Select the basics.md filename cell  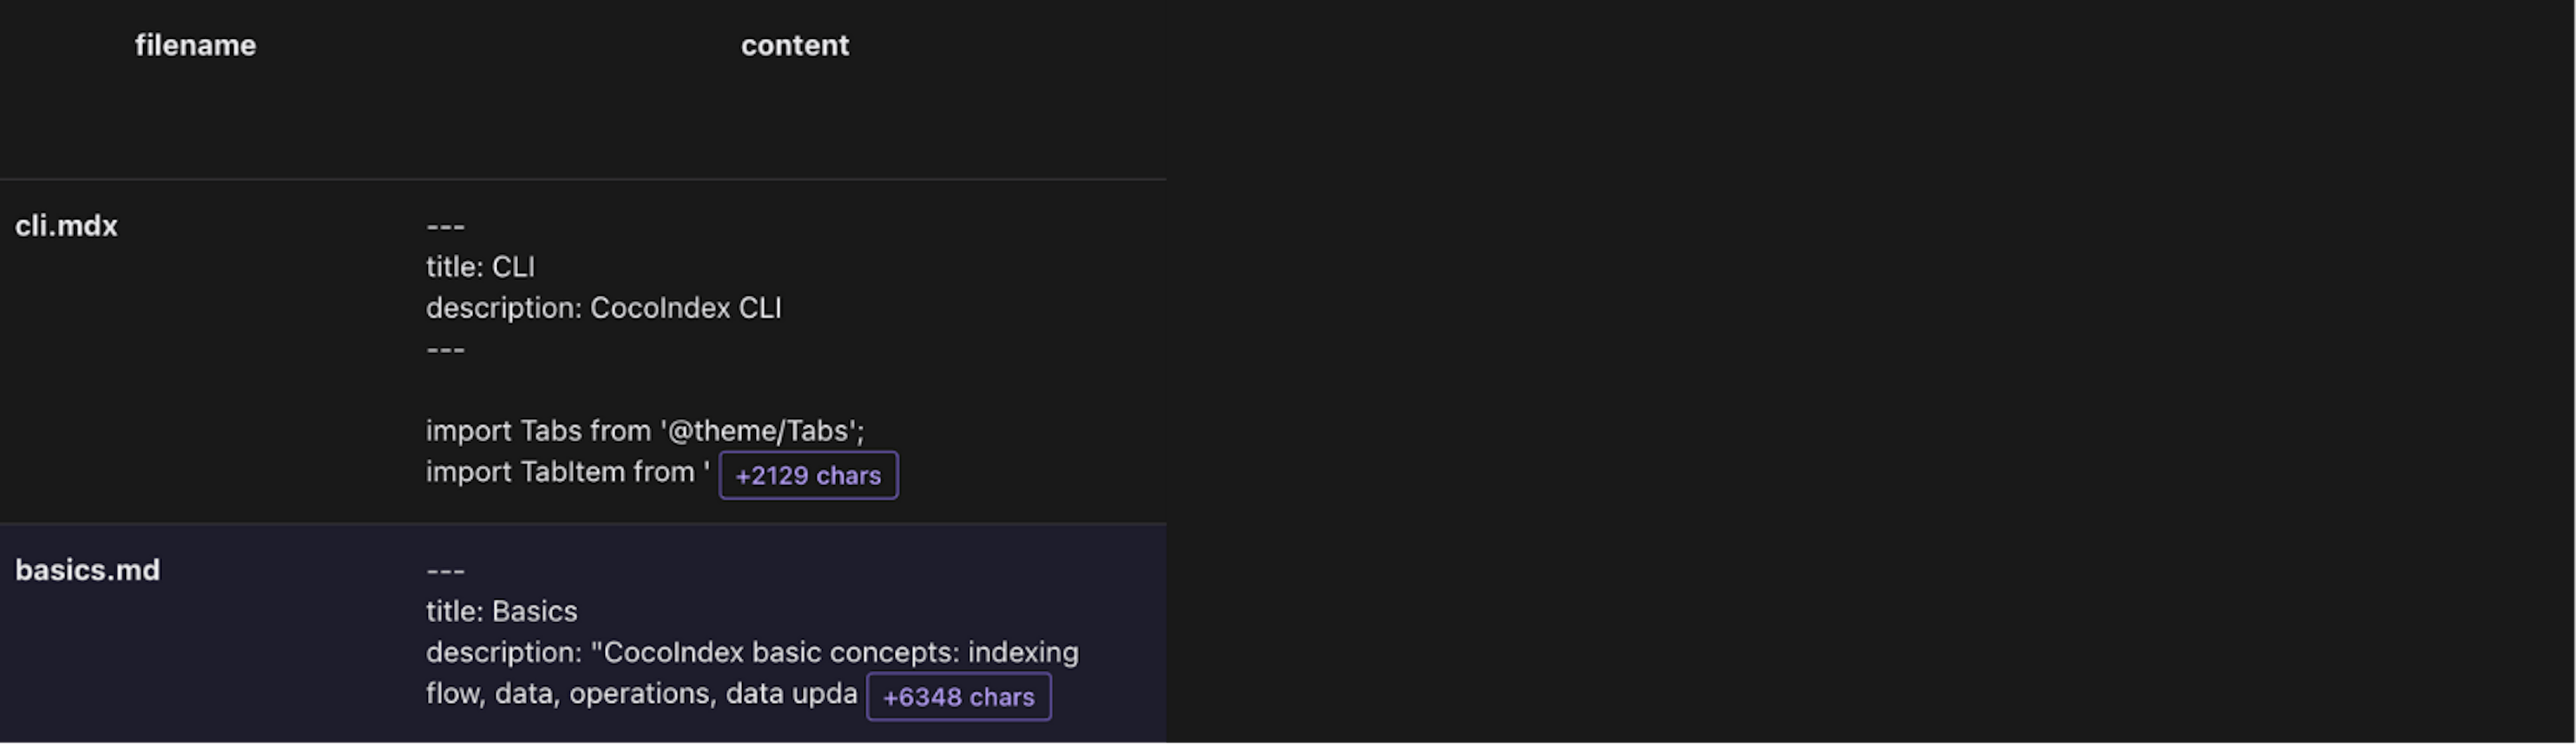tap(87, 570)
